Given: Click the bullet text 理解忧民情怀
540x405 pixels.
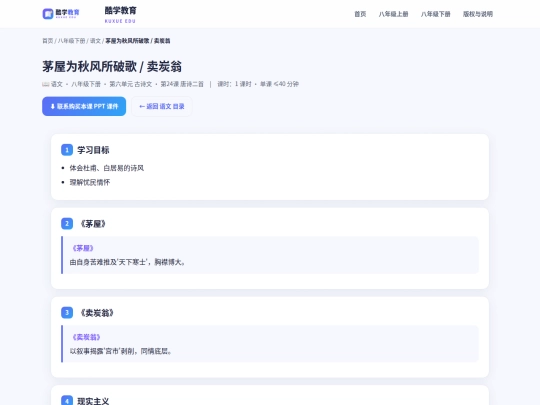Looking at the screenshot, I should click(90, 182).
